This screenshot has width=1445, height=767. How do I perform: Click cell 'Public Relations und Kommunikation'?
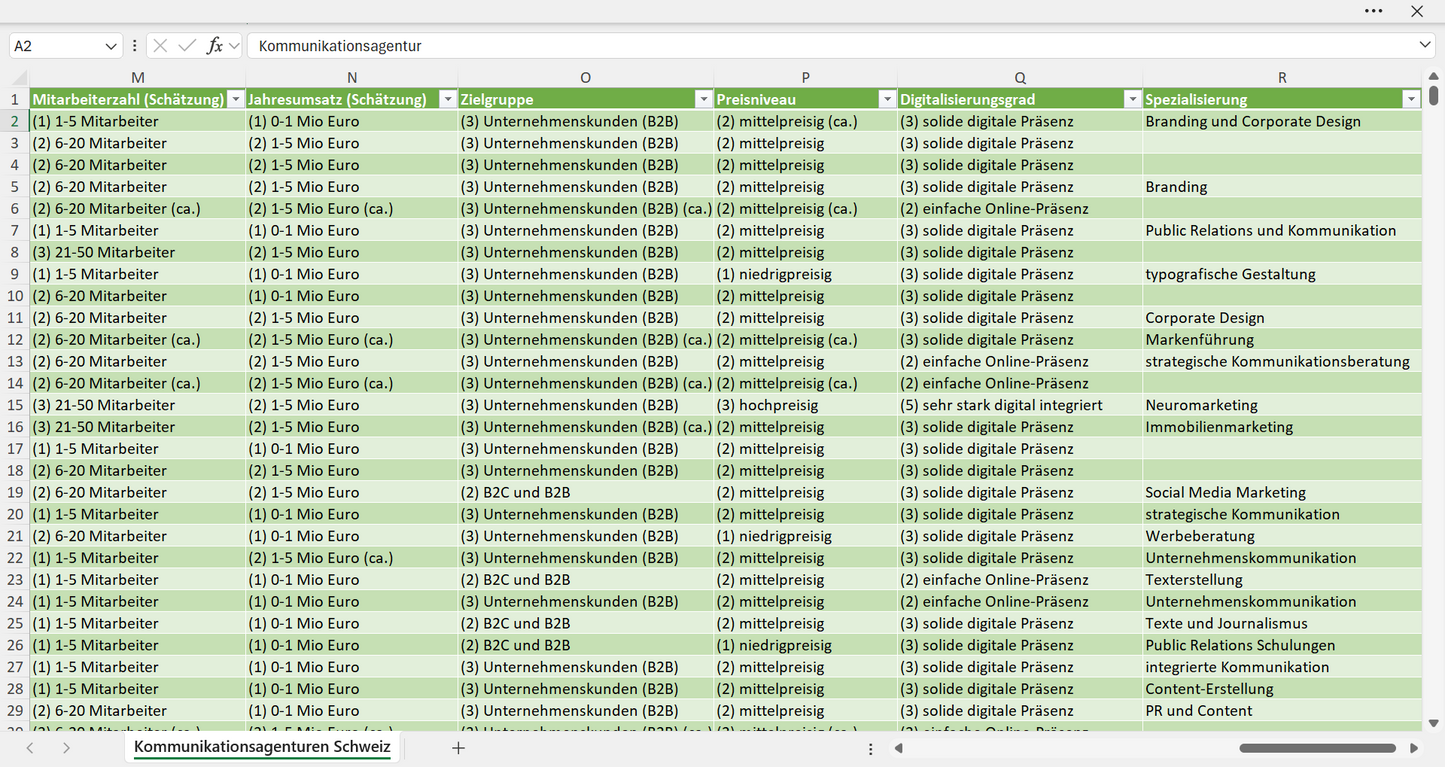tap(1282, 230)
